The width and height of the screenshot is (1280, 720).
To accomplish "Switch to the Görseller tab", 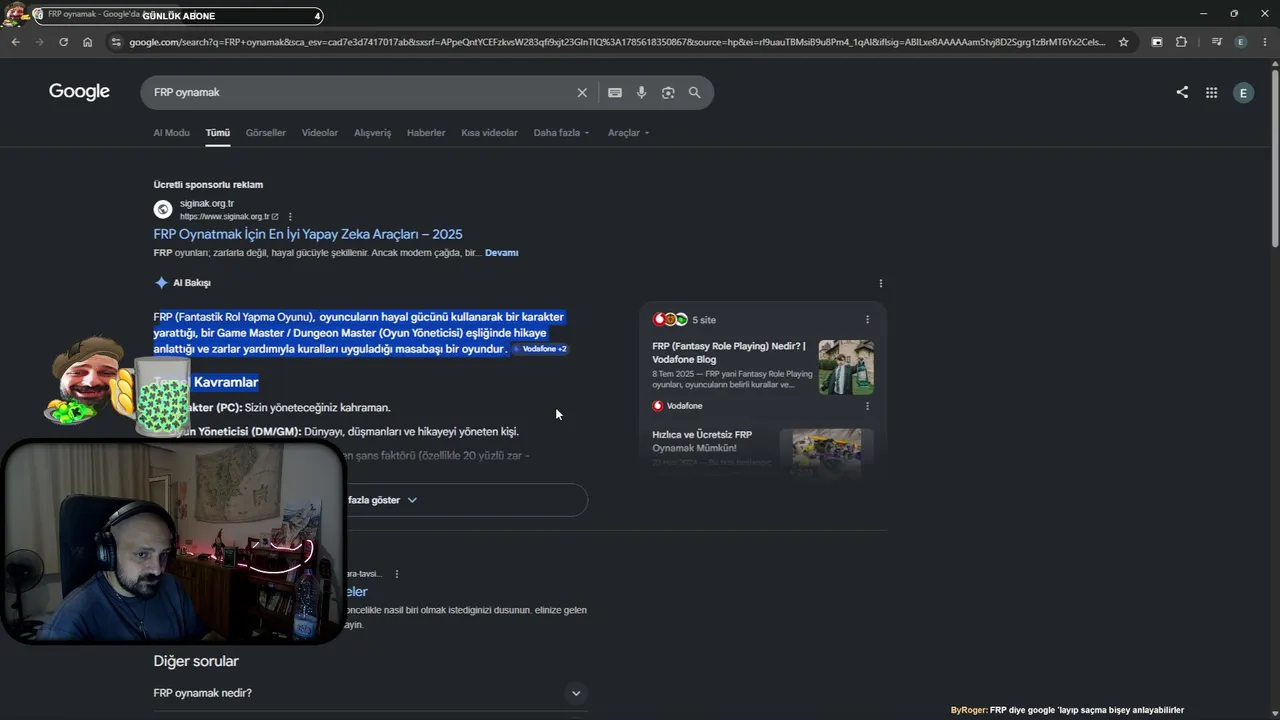I will point(266,133).
